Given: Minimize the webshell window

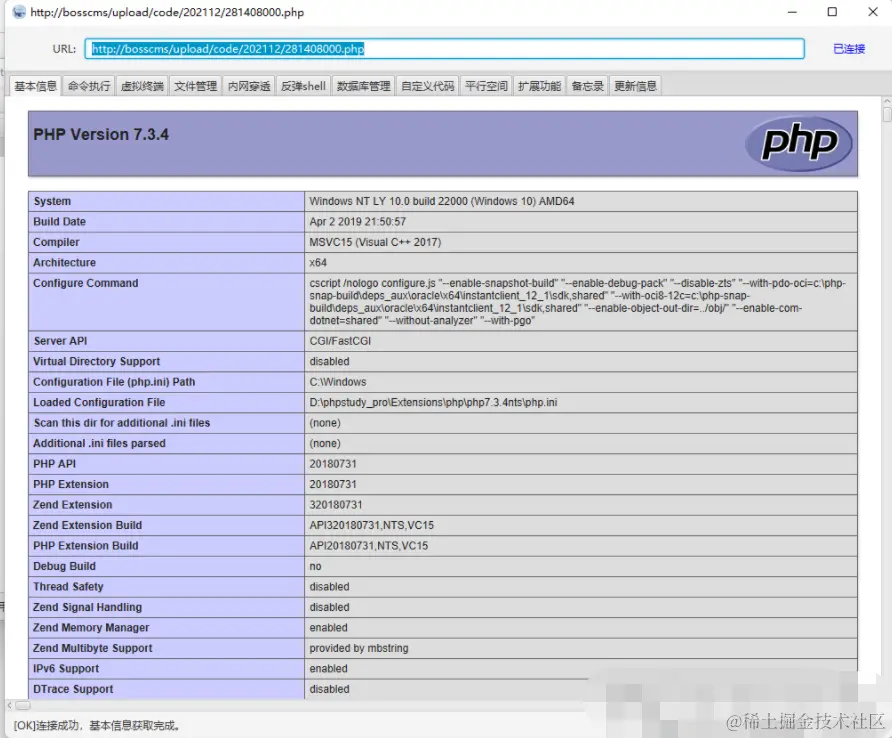Looking at the screenshot, I should [792, 12].
